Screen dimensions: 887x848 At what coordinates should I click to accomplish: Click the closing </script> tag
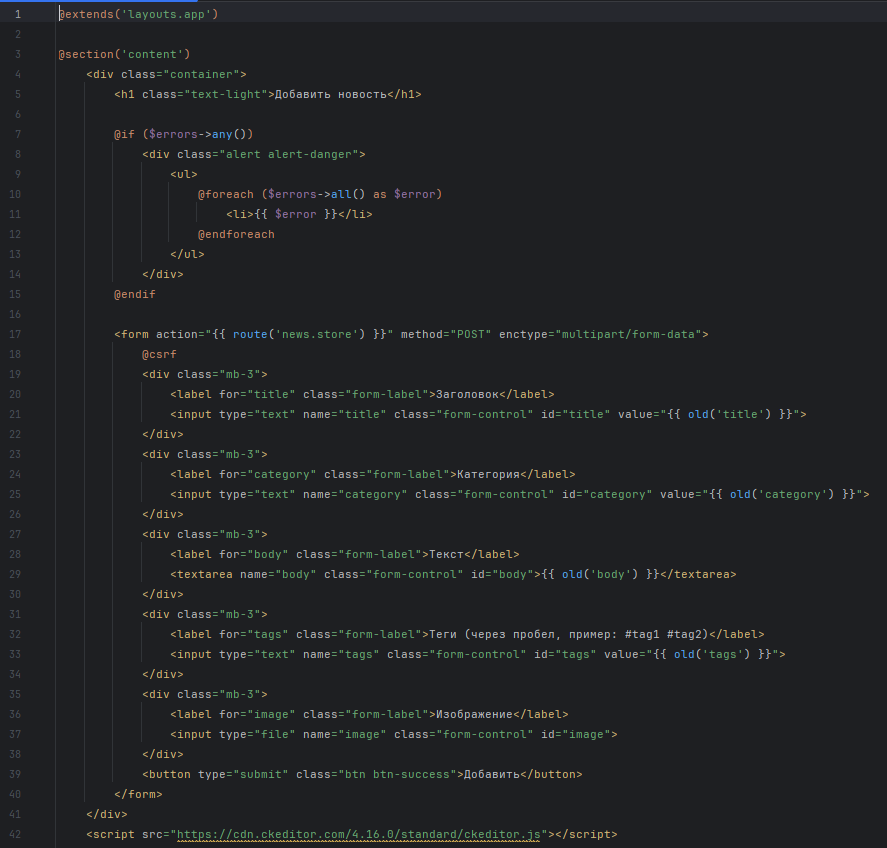587,834
